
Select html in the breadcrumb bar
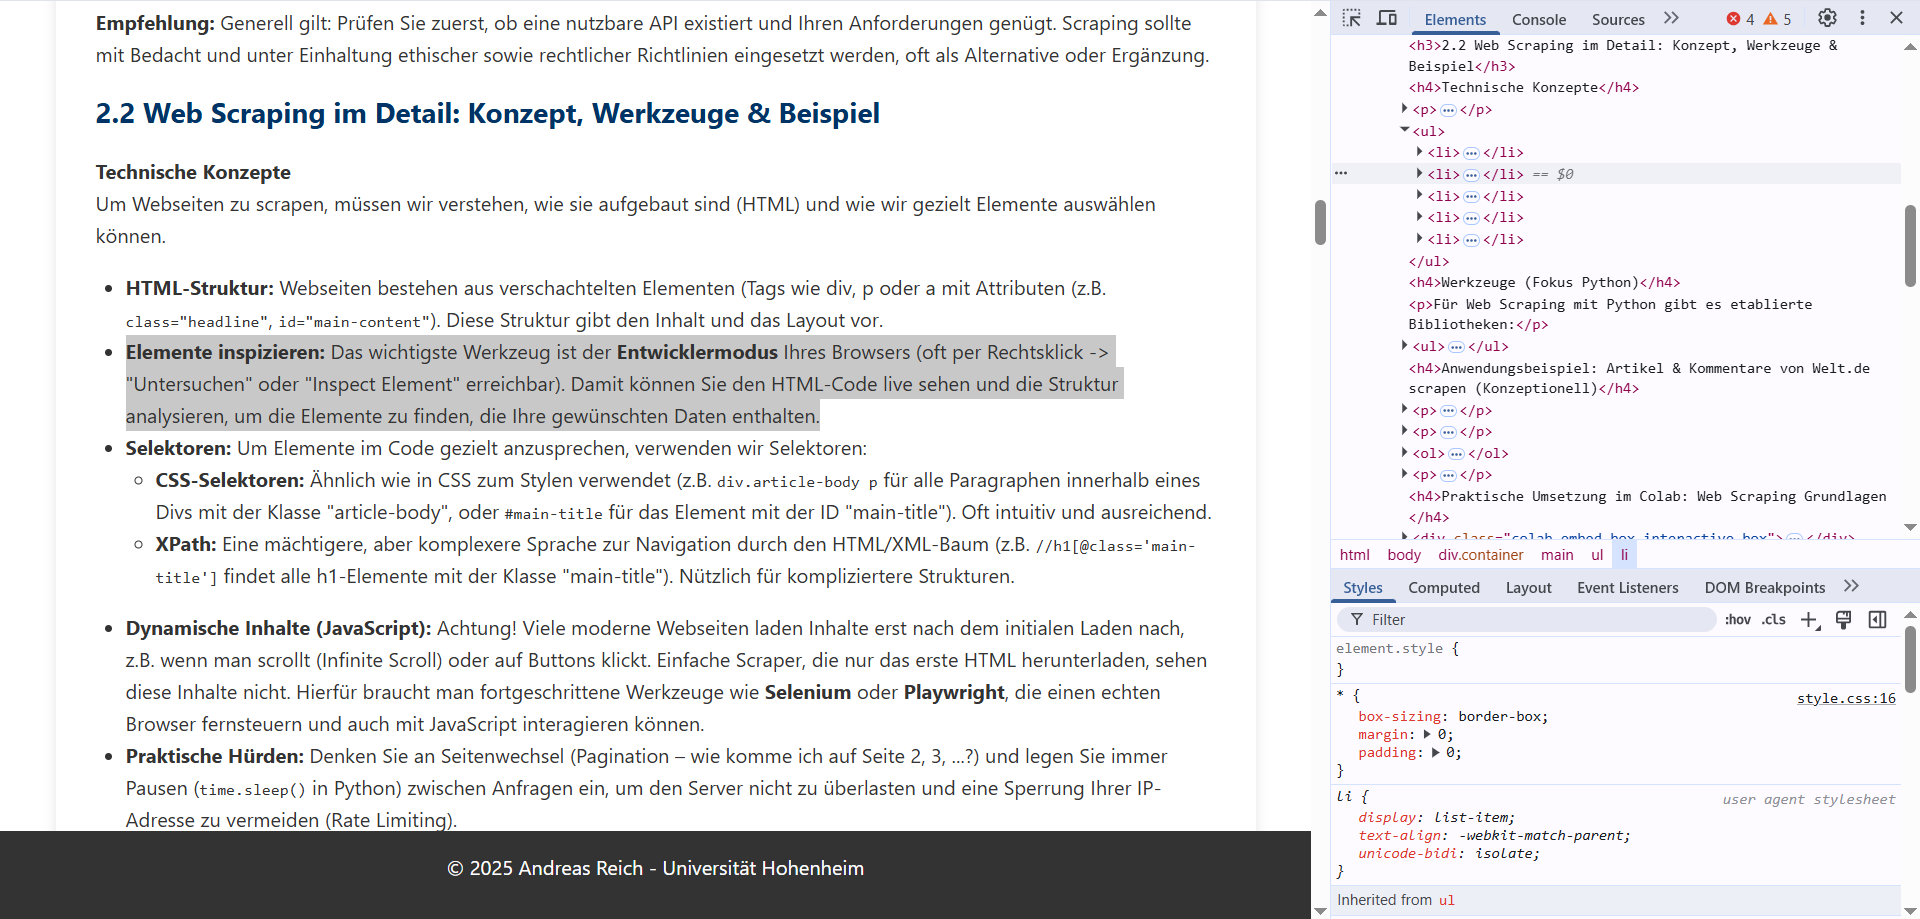(1355, 555)
